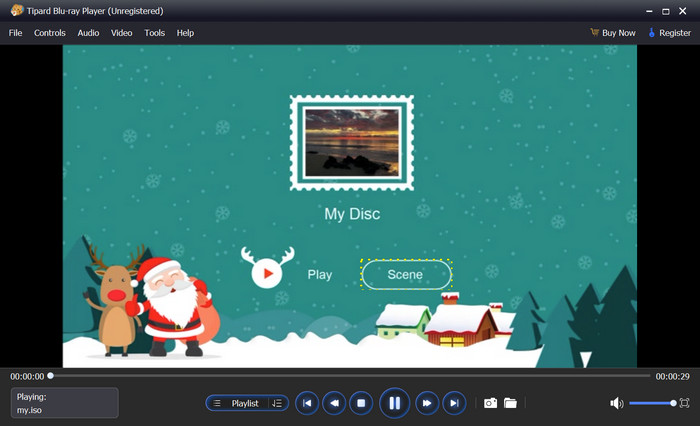Image resolution: width=700 pixels, height=426 pixels.
Task: Select the Scene button on disc menu
Action: [405, 275]
